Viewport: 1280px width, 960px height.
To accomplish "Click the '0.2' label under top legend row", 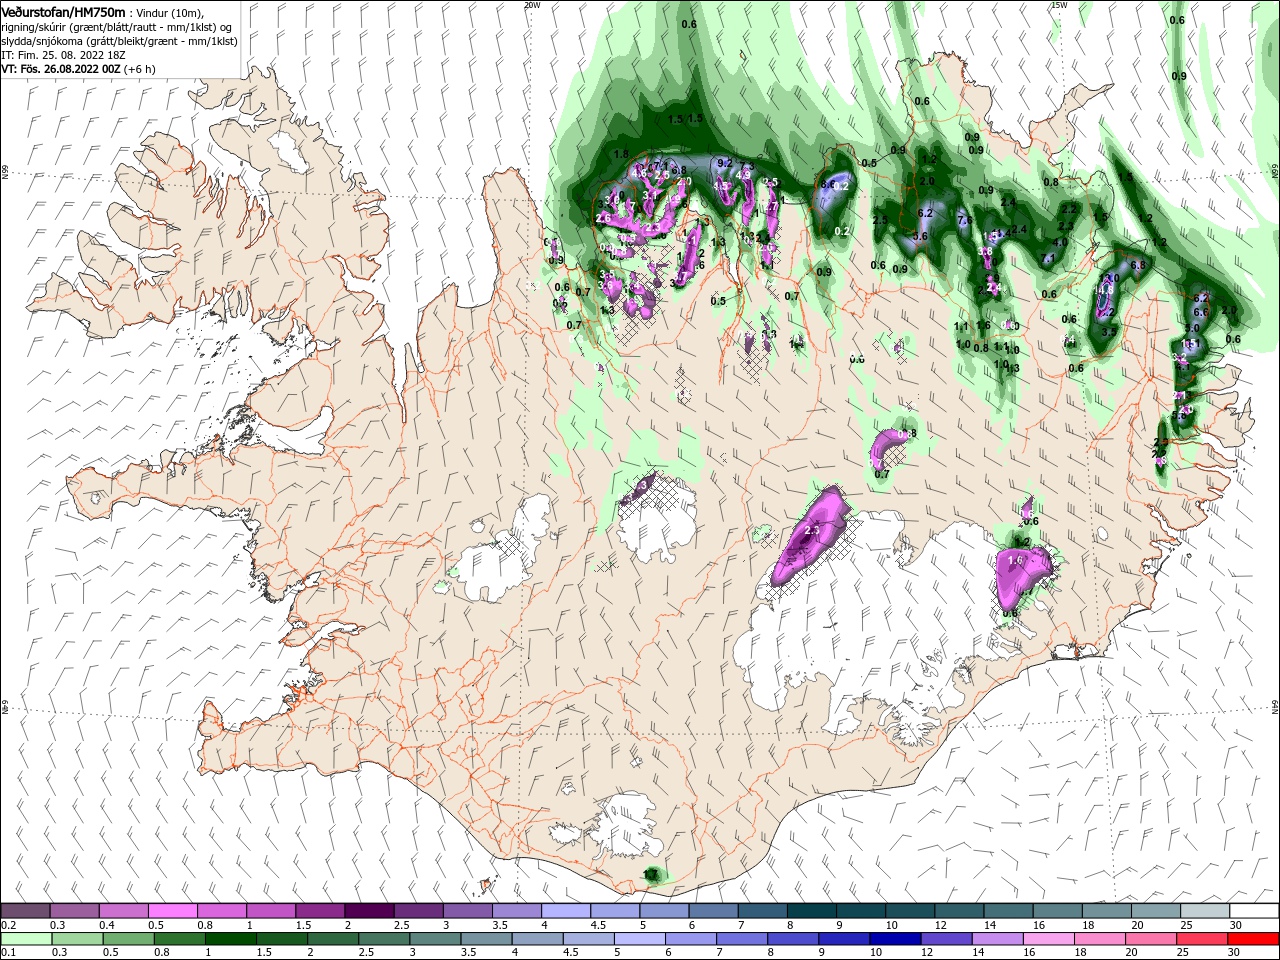I will [8, 925].
